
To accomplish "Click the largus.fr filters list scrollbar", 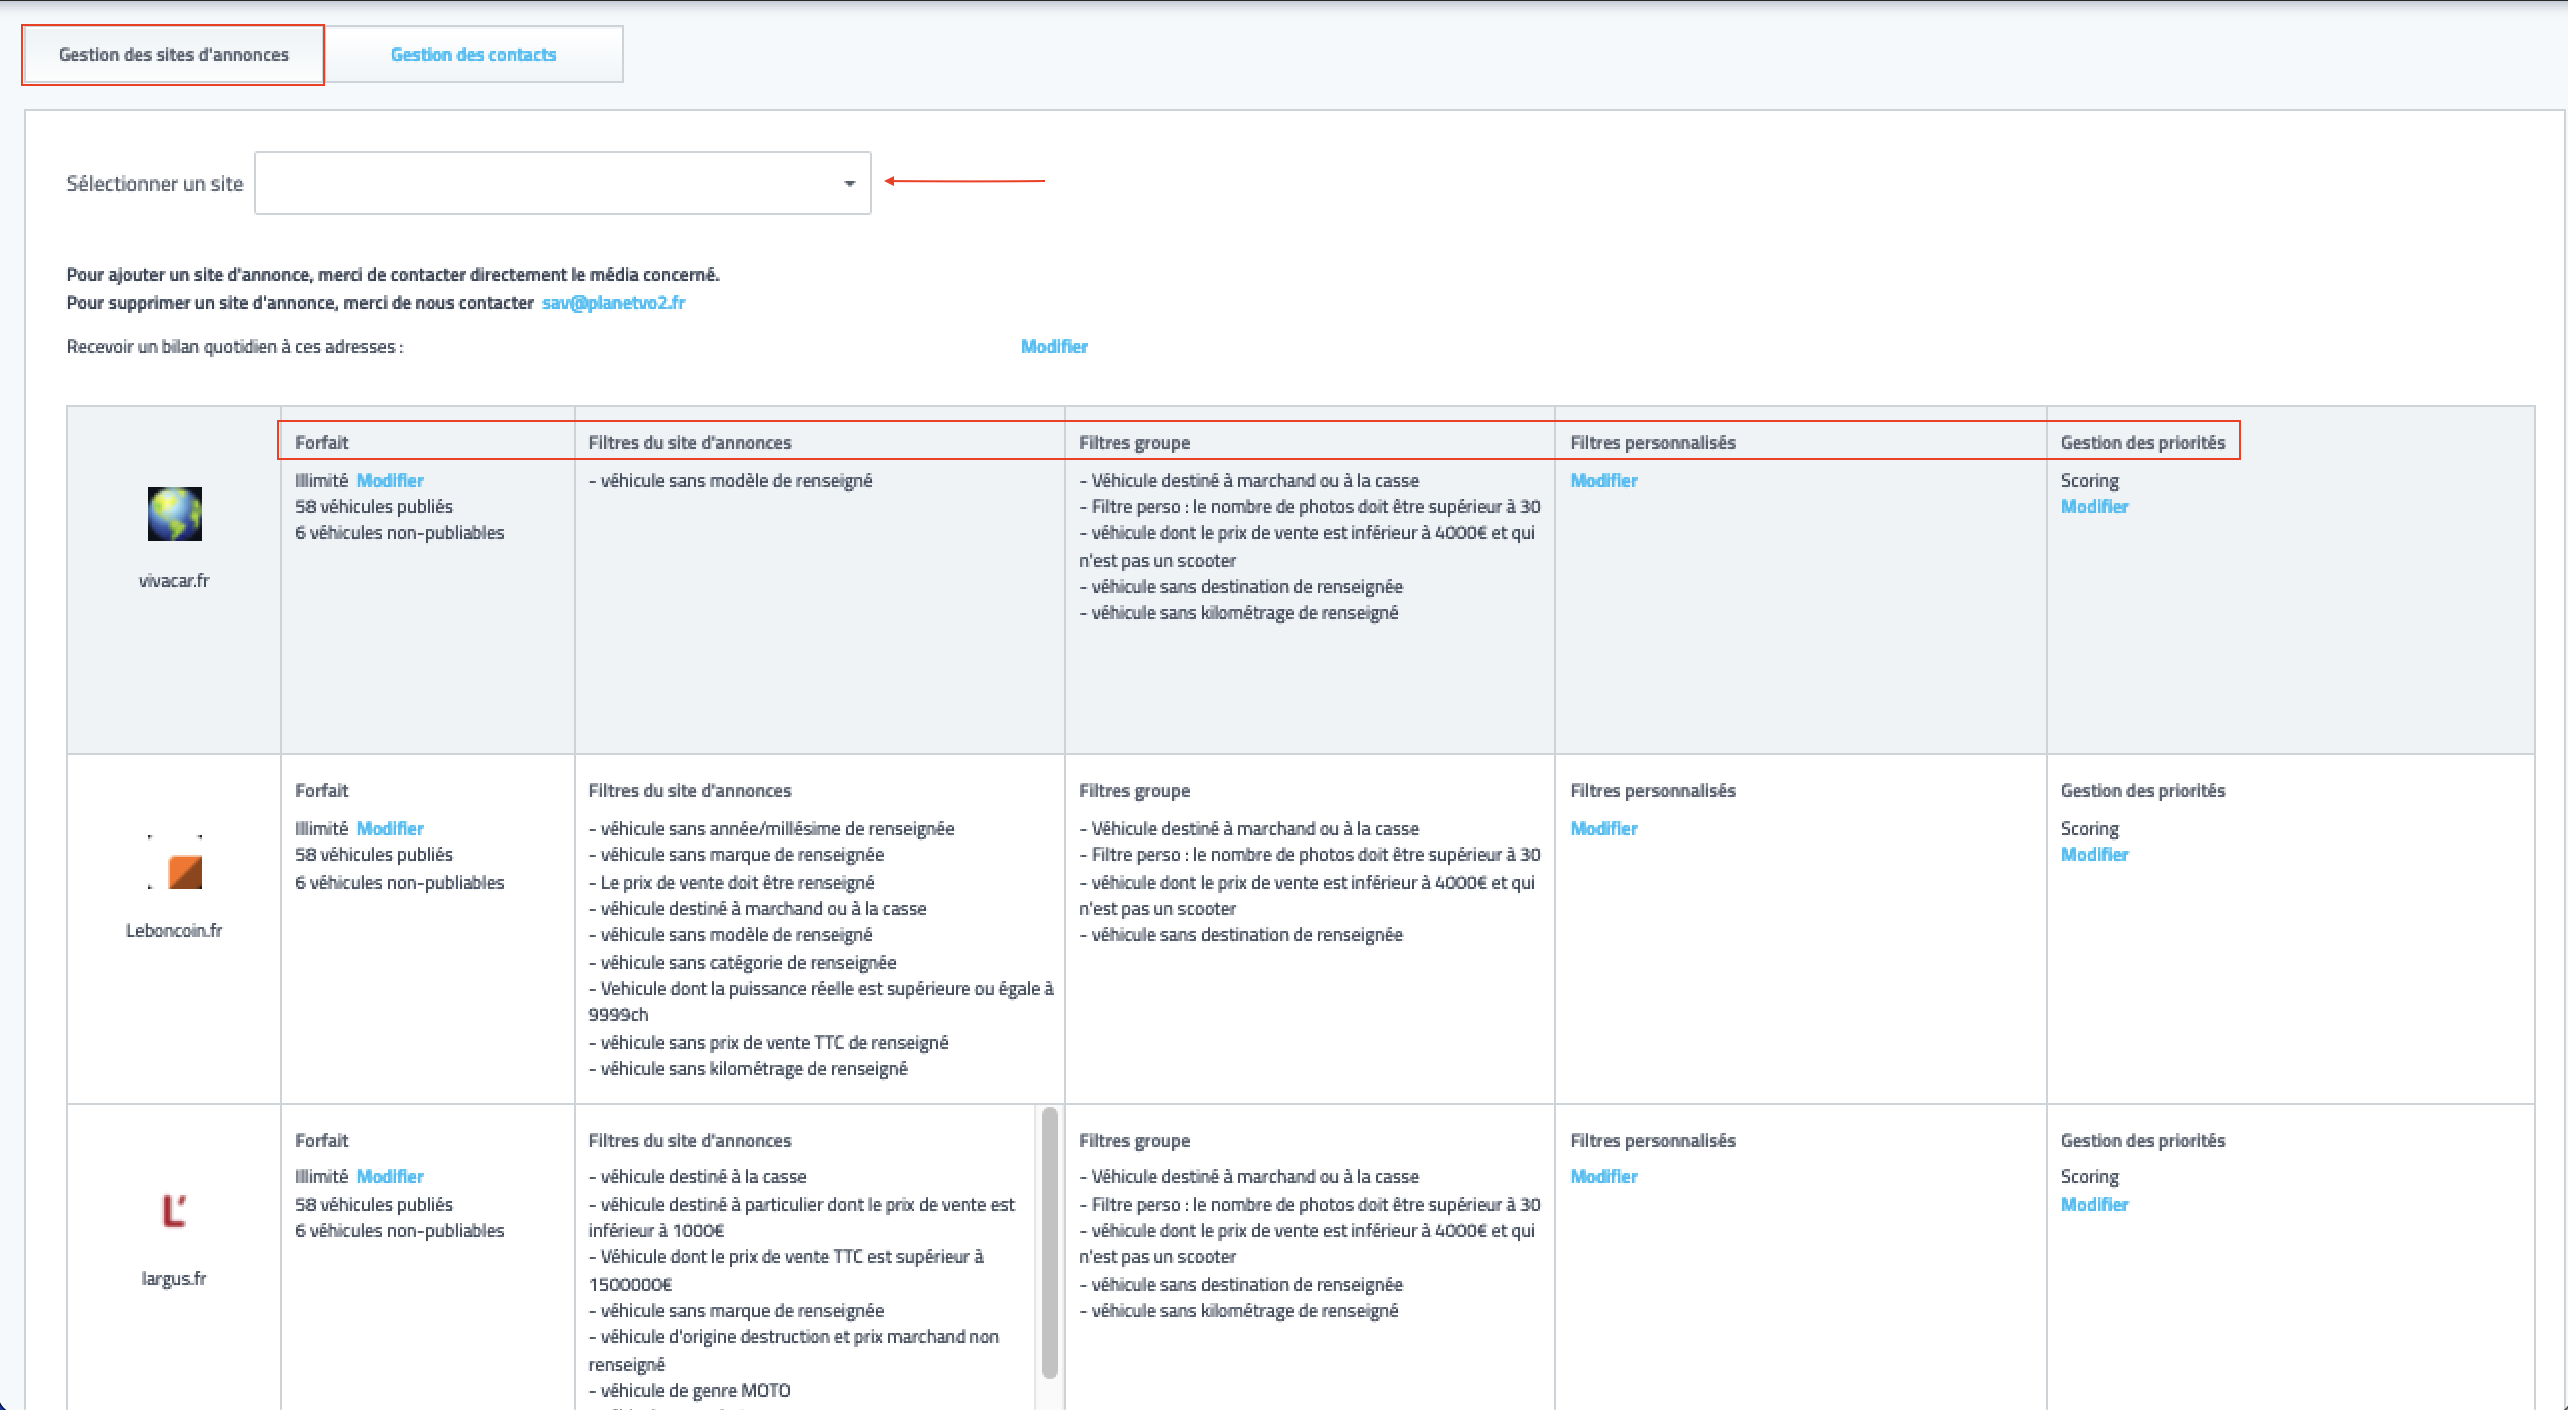I will tap(1049, 1243).
